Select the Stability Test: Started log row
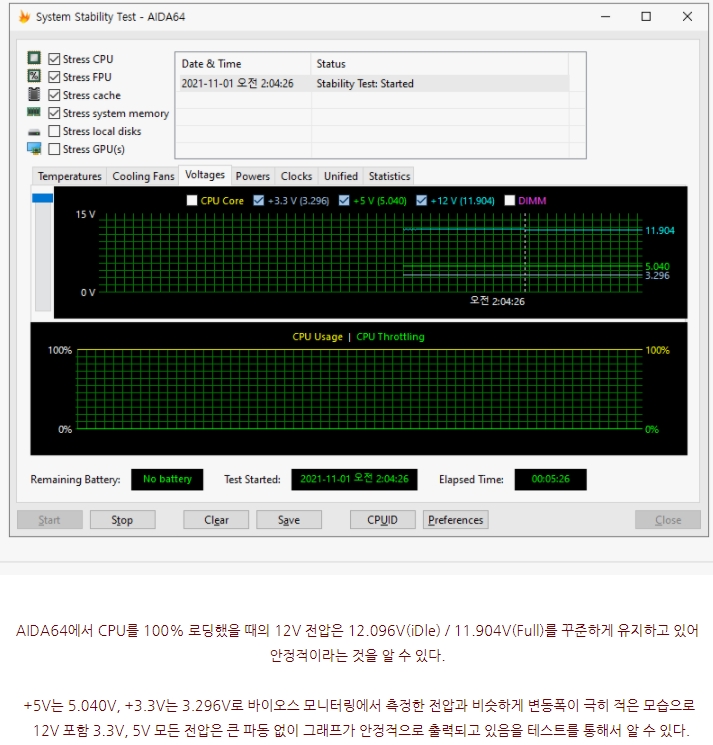 374,84
